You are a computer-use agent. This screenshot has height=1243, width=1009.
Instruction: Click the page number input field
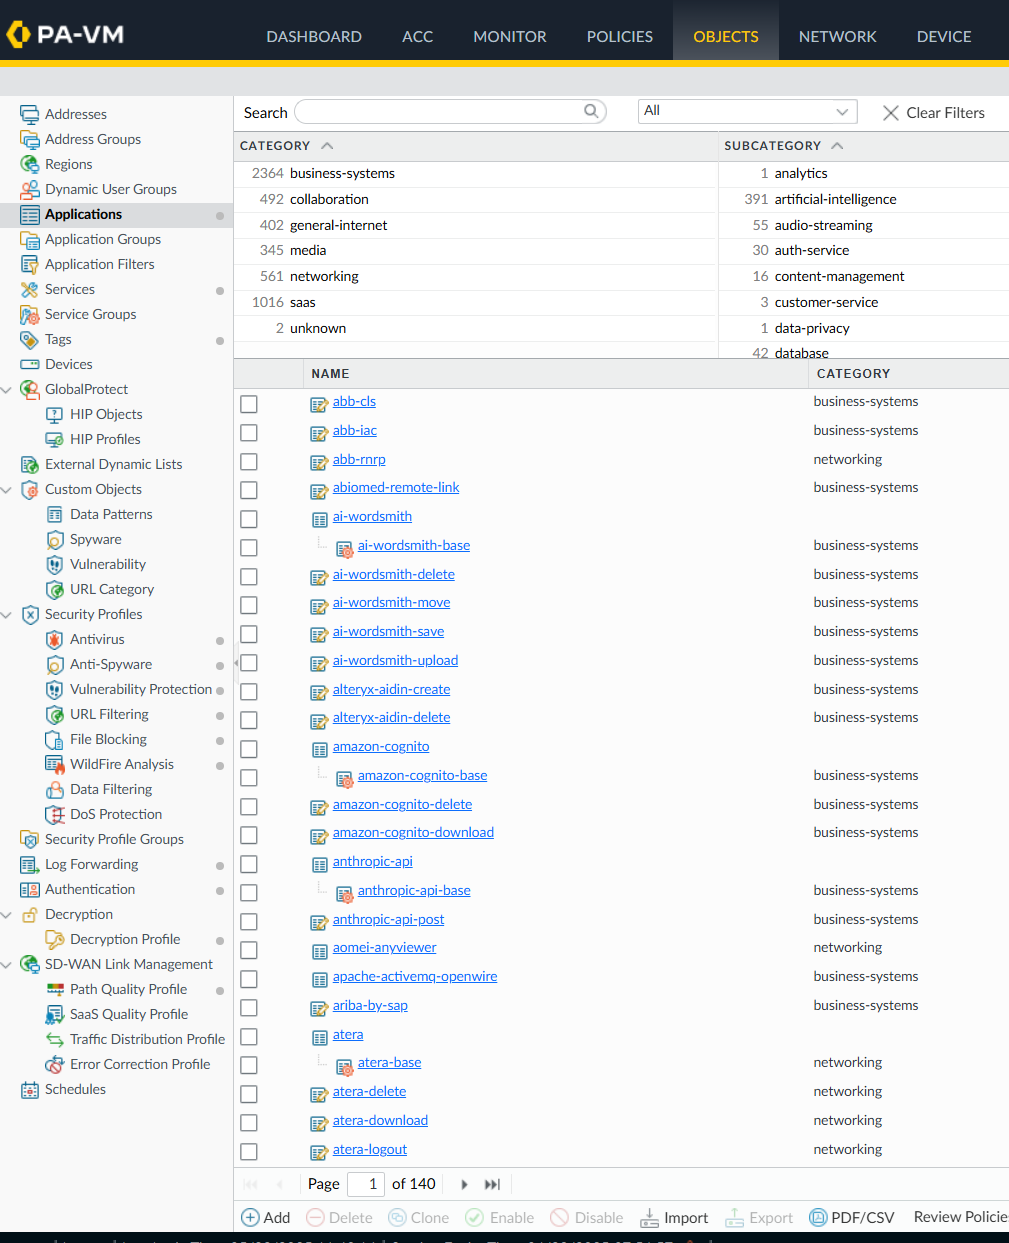(x=366, y=1184)
